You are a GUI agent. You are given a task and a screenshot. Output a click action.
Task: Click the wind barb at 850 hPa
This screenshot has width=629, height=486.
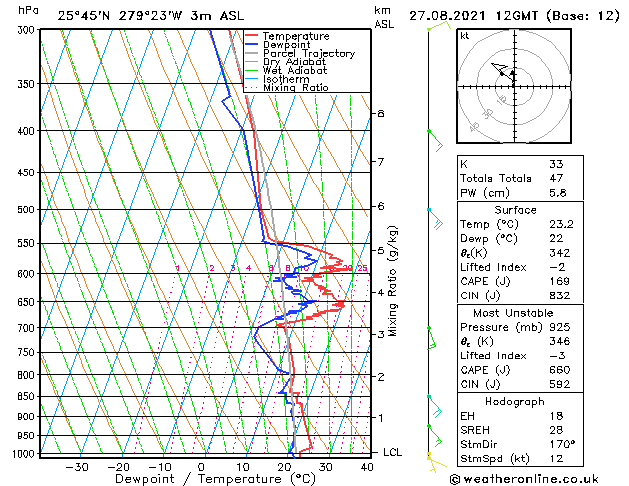click(x=435, y=407)
